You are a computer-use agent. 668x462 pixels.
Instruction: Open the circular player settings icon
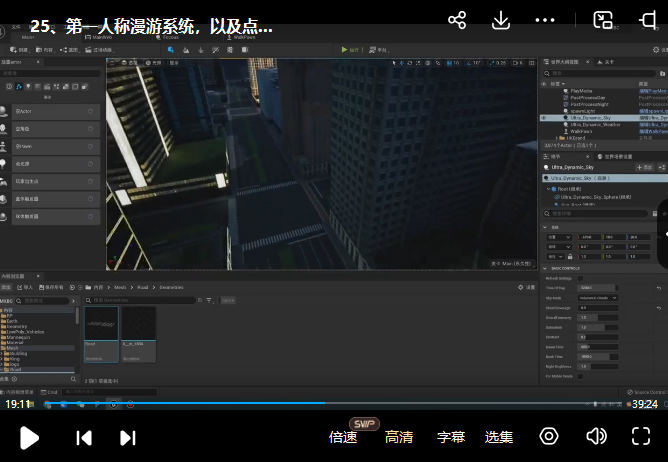pos(549,436)
